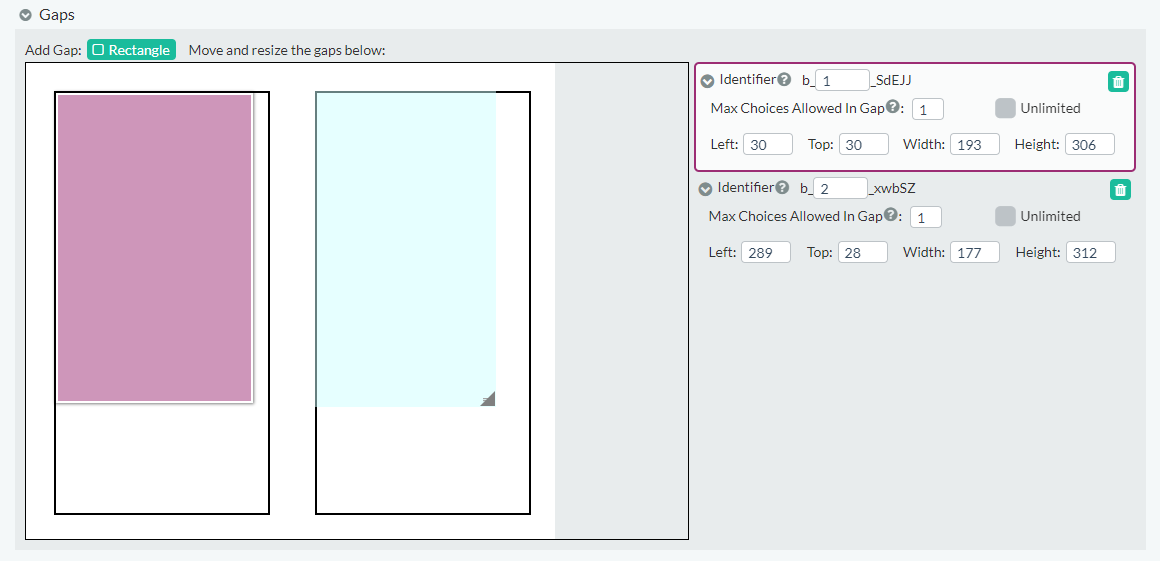Grab the resize handle of the cyan gap

[488, 399]
